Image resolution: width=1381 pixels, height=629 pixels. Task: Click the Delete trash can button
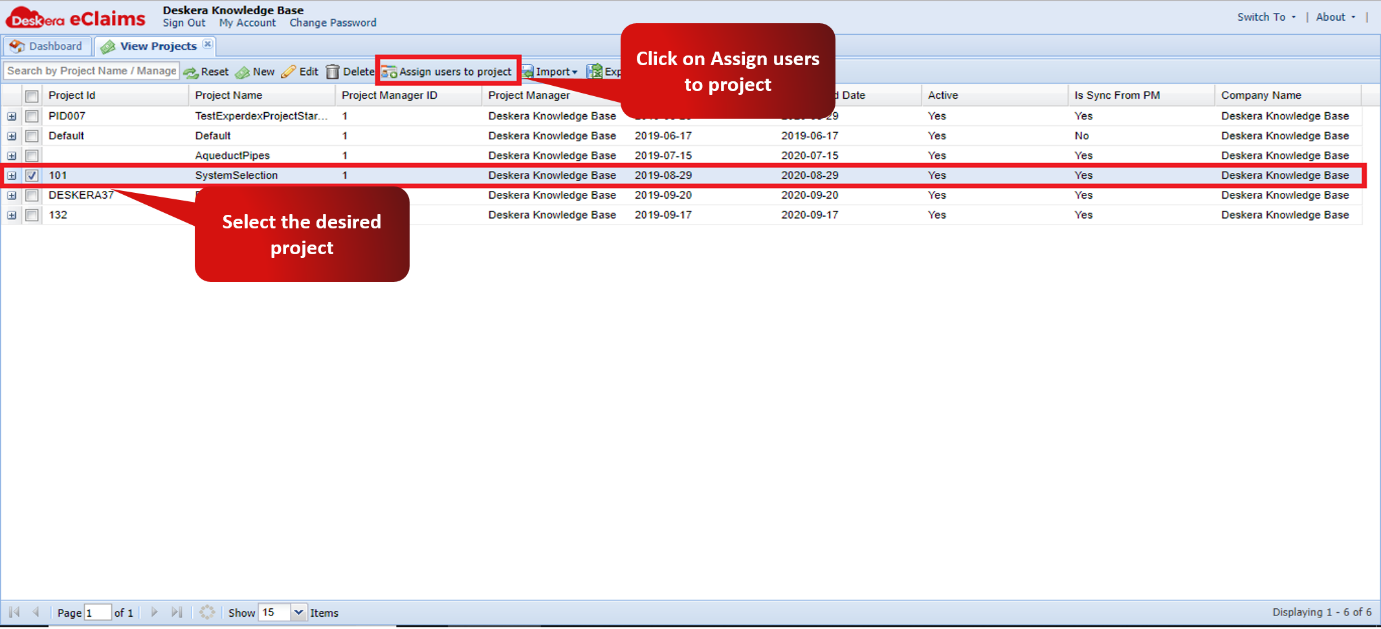[350, 72]
